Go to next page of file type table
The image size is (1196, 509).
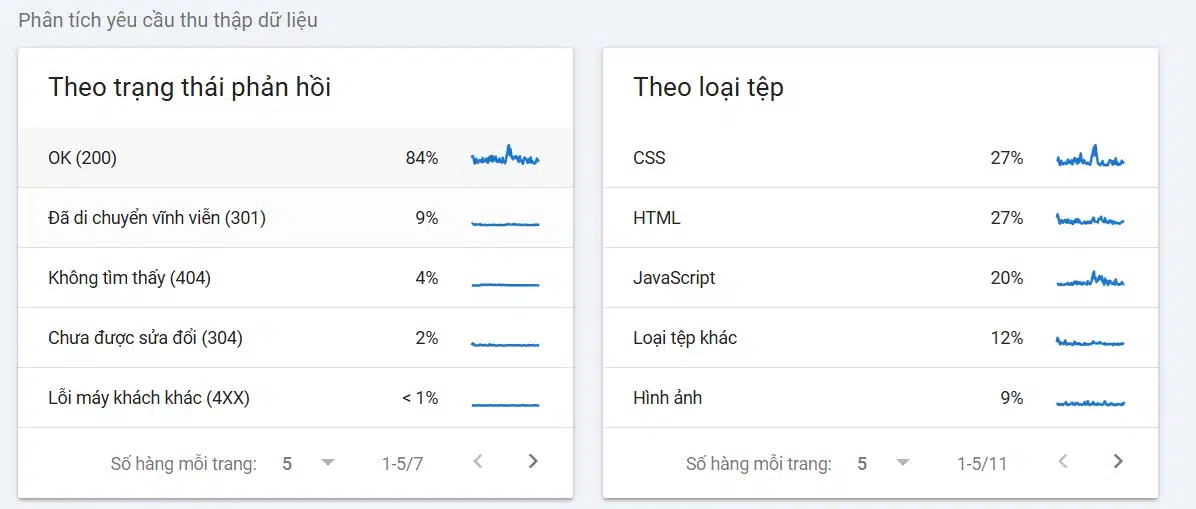pos(1118,461)
